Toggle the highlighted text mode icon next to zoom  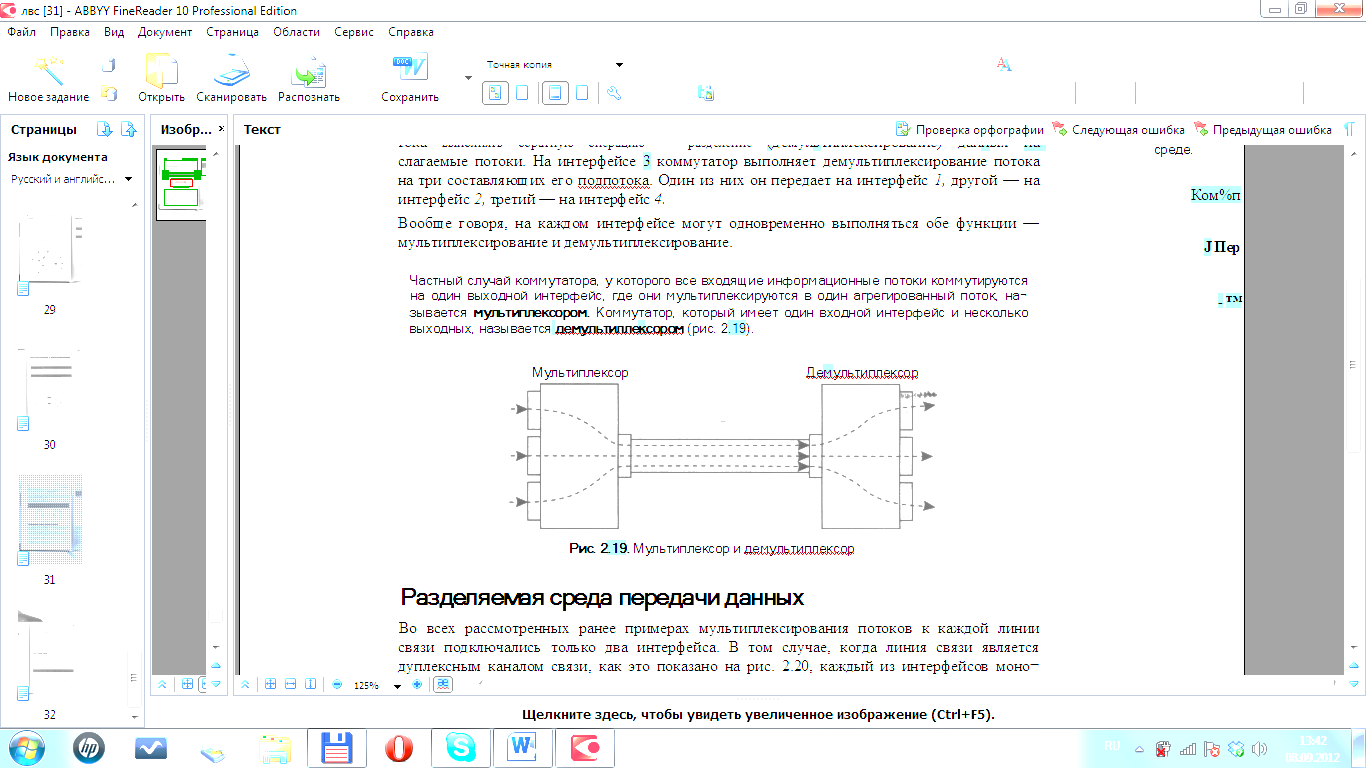tap(442, 685)
